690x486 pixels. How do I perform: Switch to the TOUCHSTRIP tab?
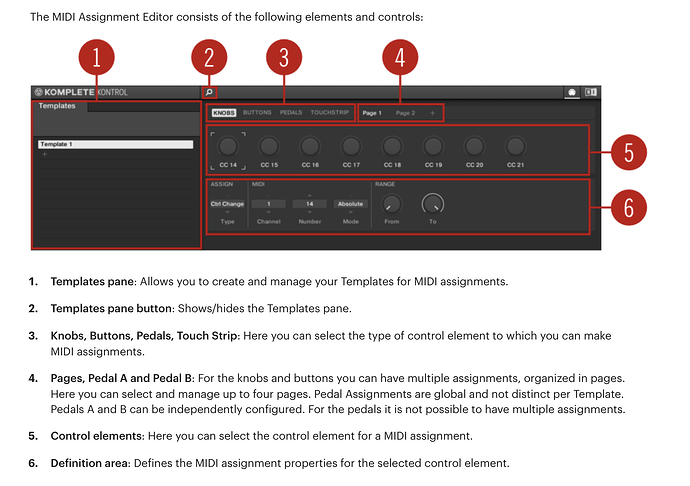click(330, 113)
